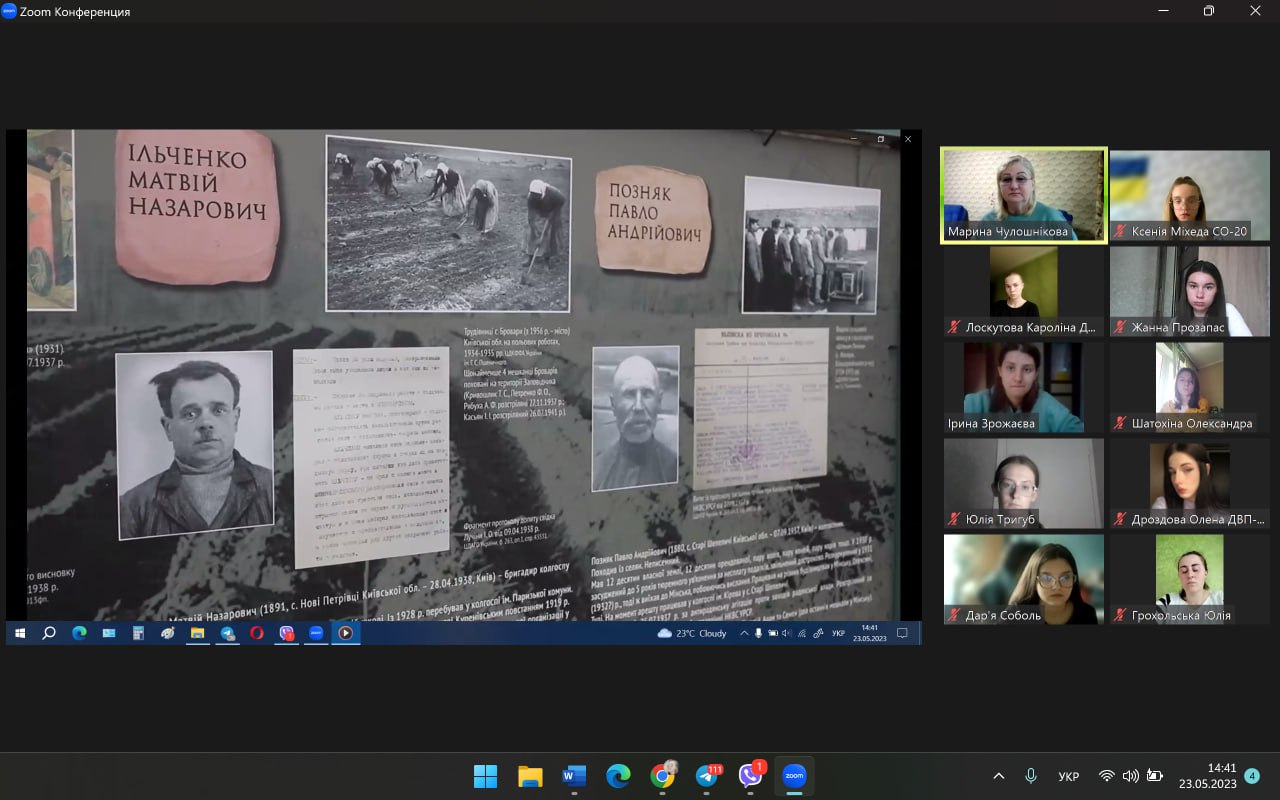
Task: Open Viber with 1 unread notification
Action: pos(750,776)
